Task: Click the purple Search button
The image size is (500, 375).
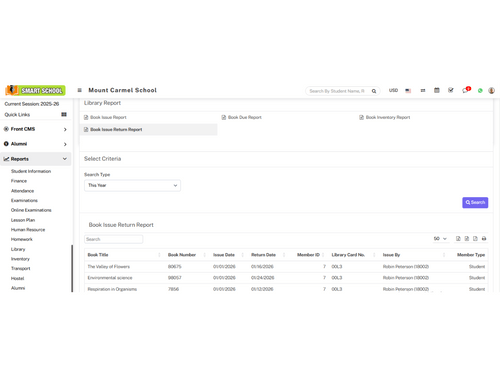Action: click(475, 203)
